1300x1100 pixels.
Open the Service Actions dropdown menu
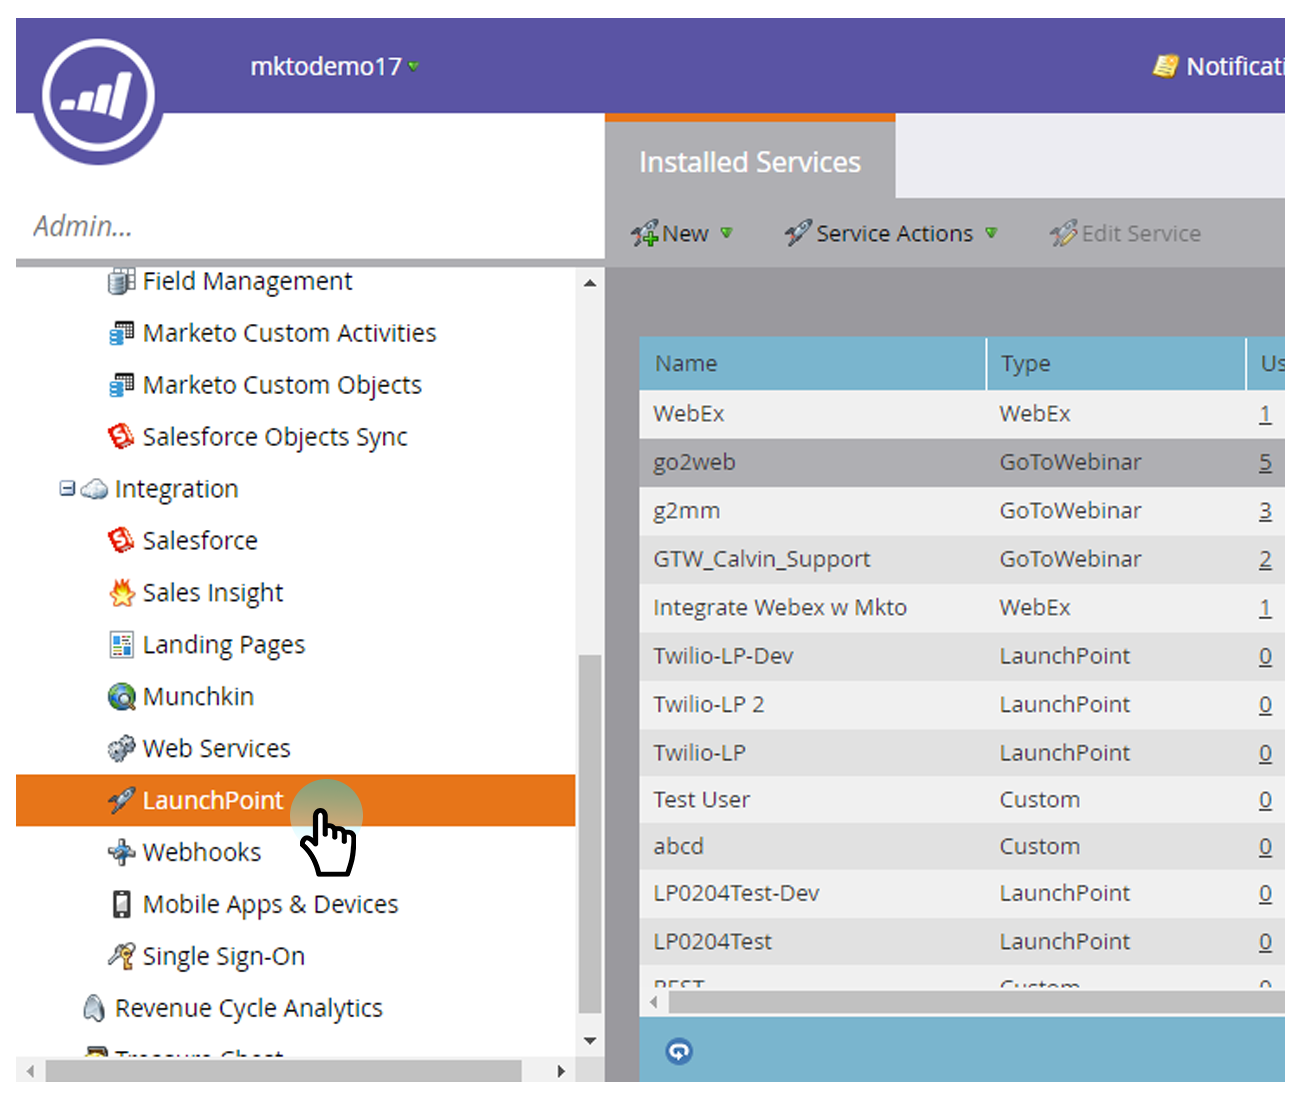pyautogui.click(x=892, y=234)
